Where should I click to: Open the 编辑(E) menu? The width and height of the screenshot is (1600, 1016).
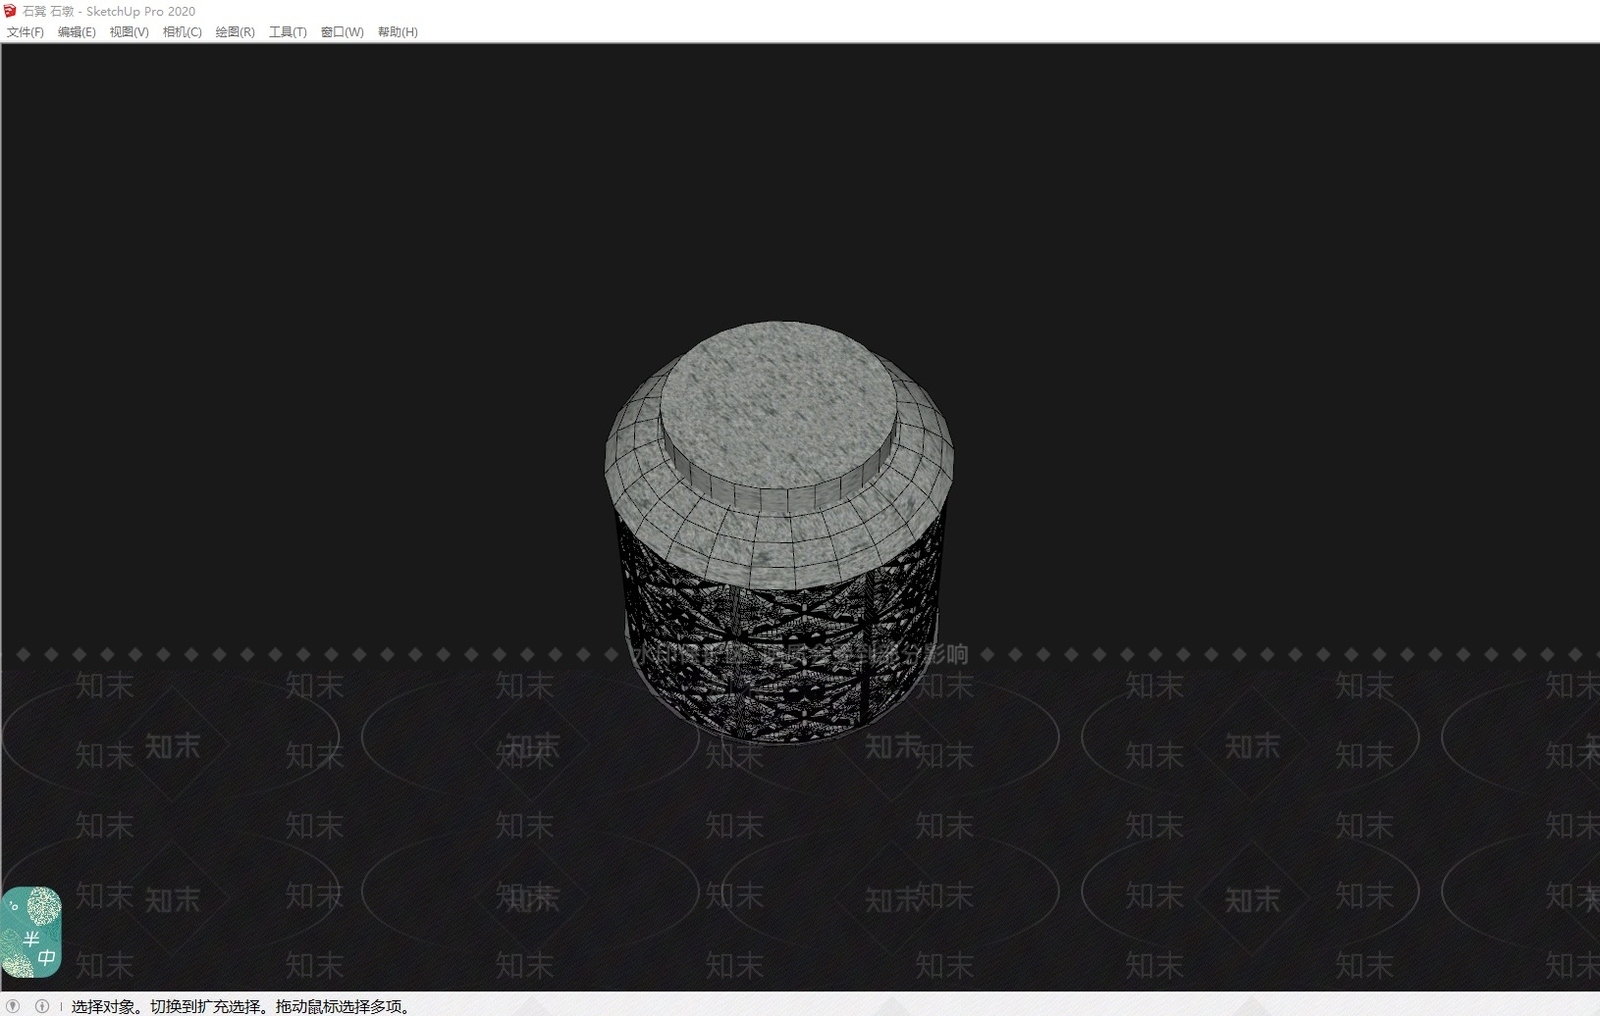click(77, 32)
